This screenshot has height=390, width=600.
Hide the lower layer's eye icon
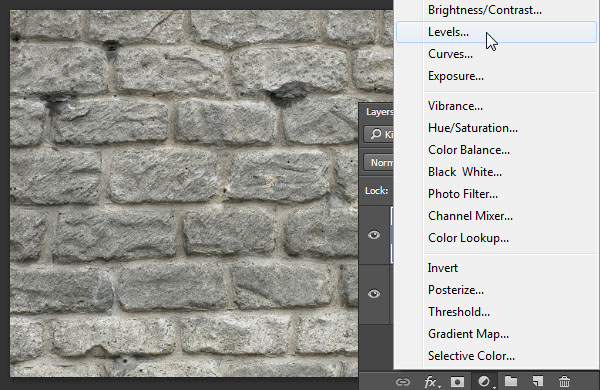[x=374, y=294]
